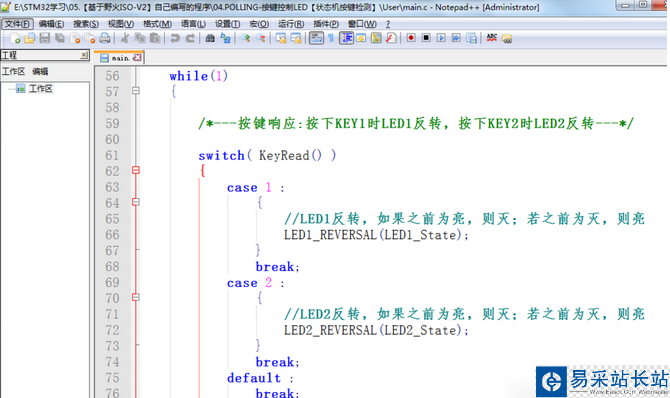This screenshot has width=670, height=398.
Task: Open the 编辑 menu in project panel
Action: (40, 71)
